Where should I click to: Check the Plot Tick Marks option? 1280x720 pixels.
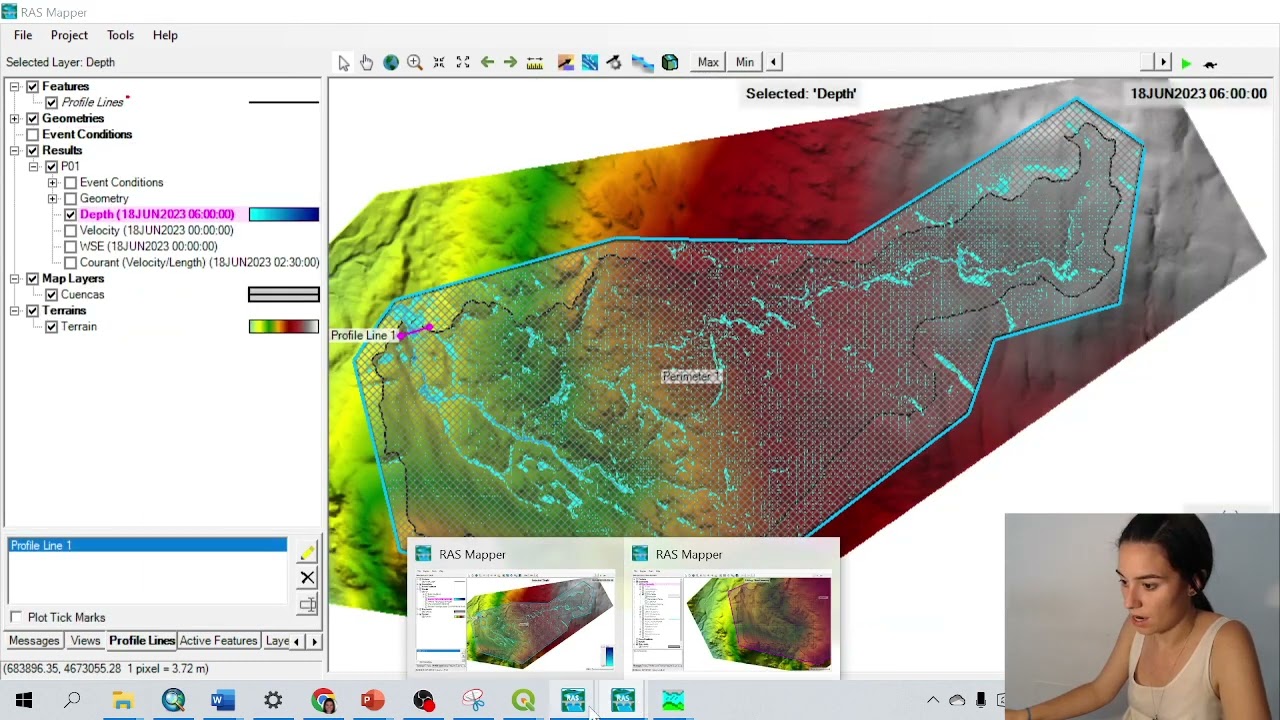coord(16,618)
